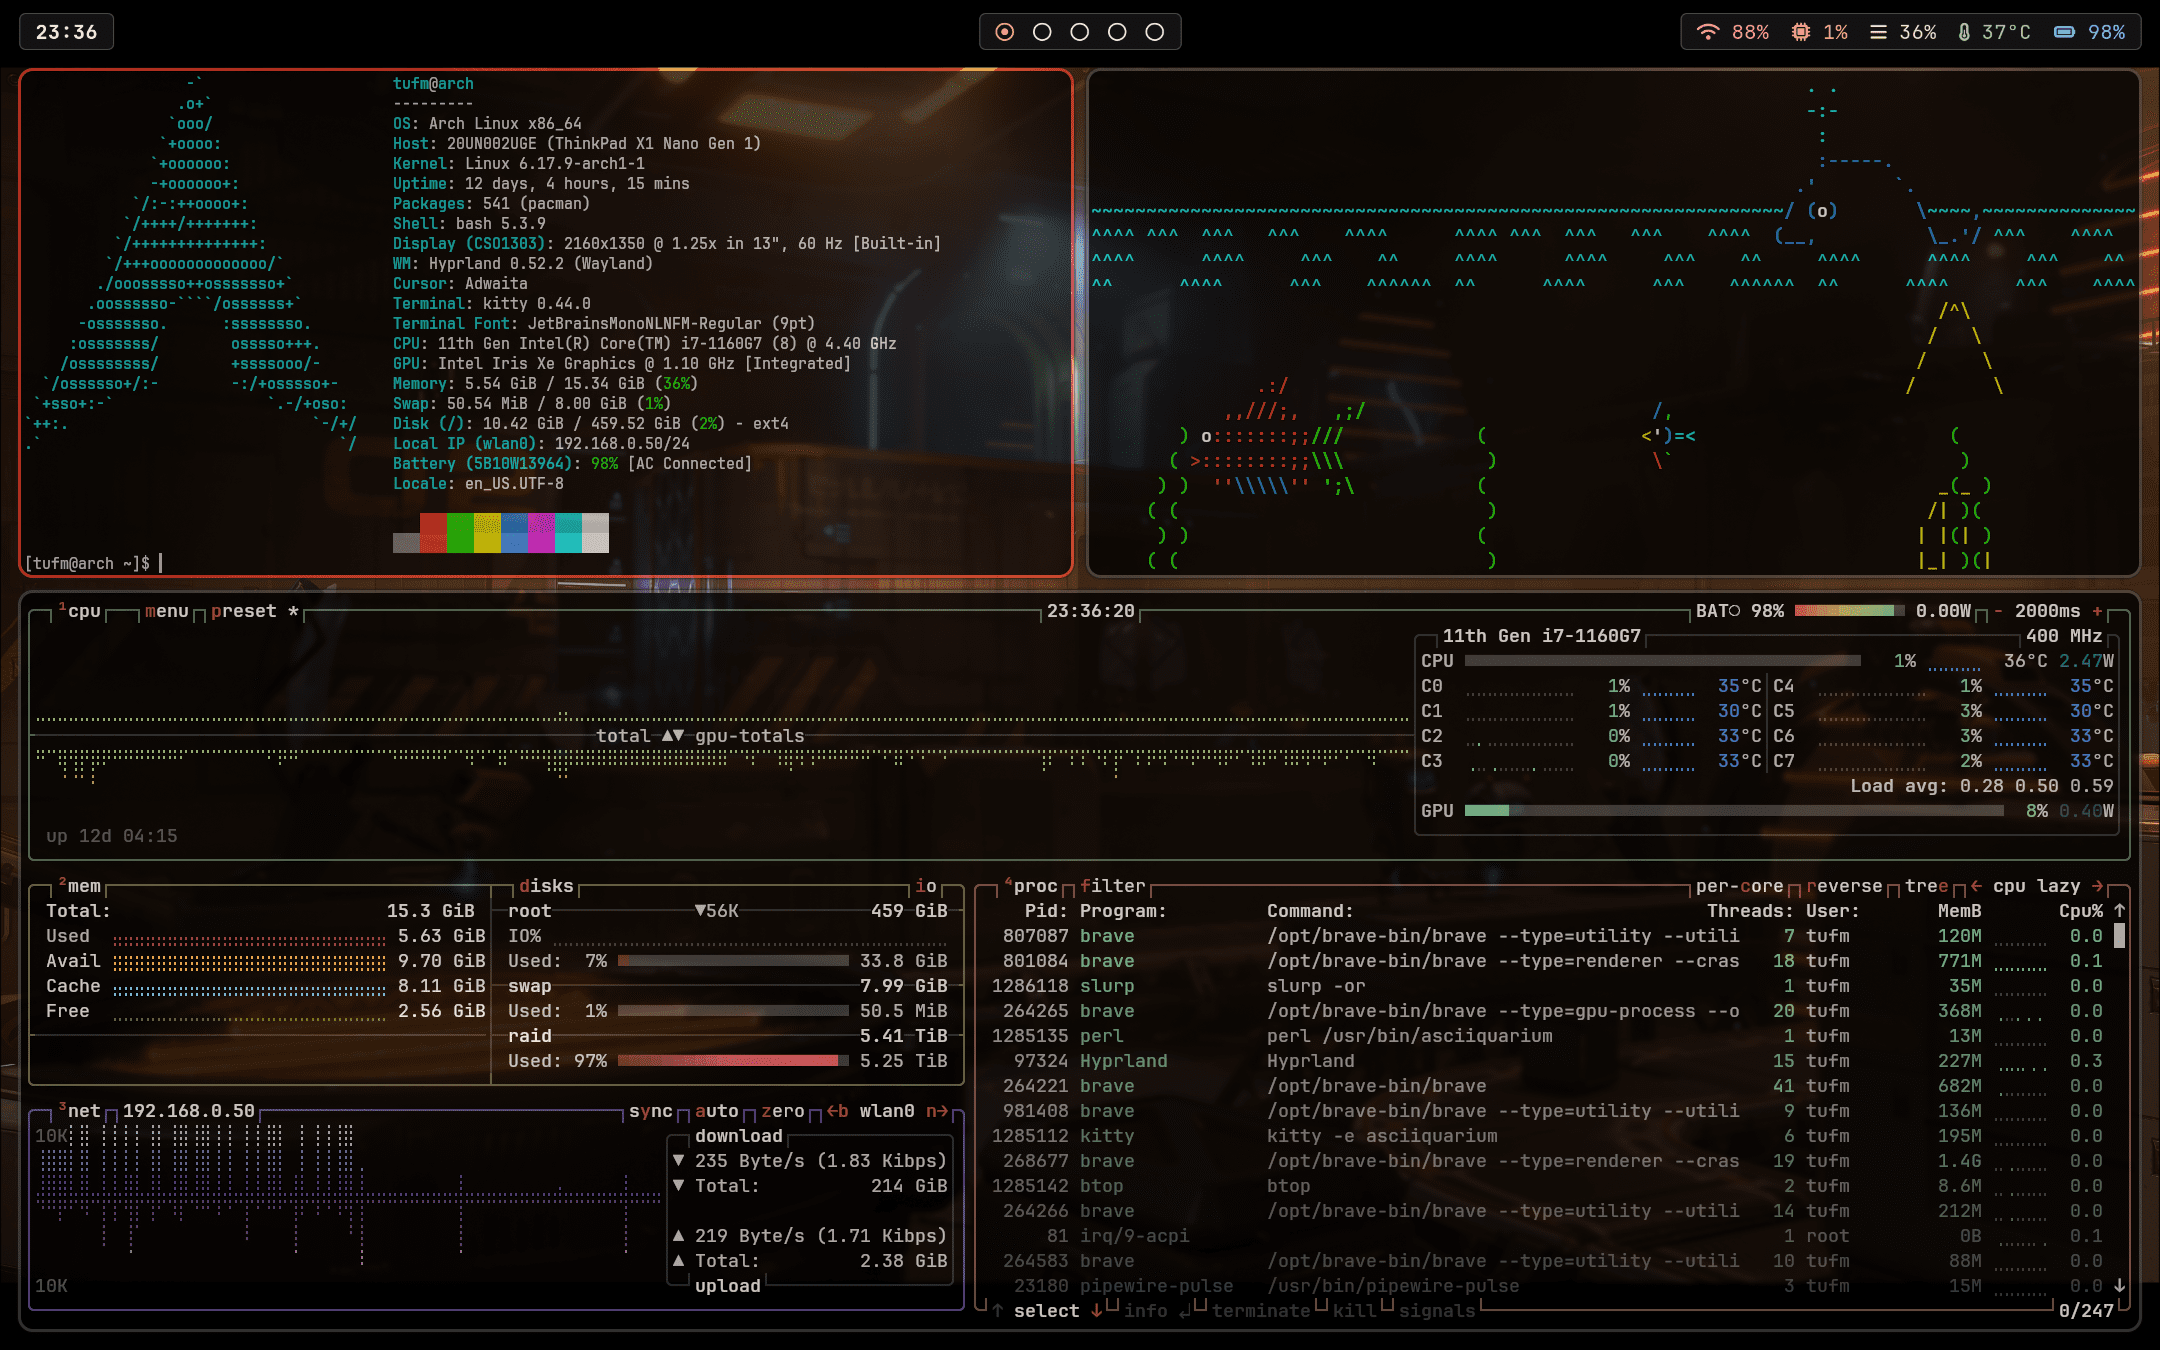Screen dimensions: 2160x1350
Task: Switch to the second workspace circle
Action: tap(1042, 32)
